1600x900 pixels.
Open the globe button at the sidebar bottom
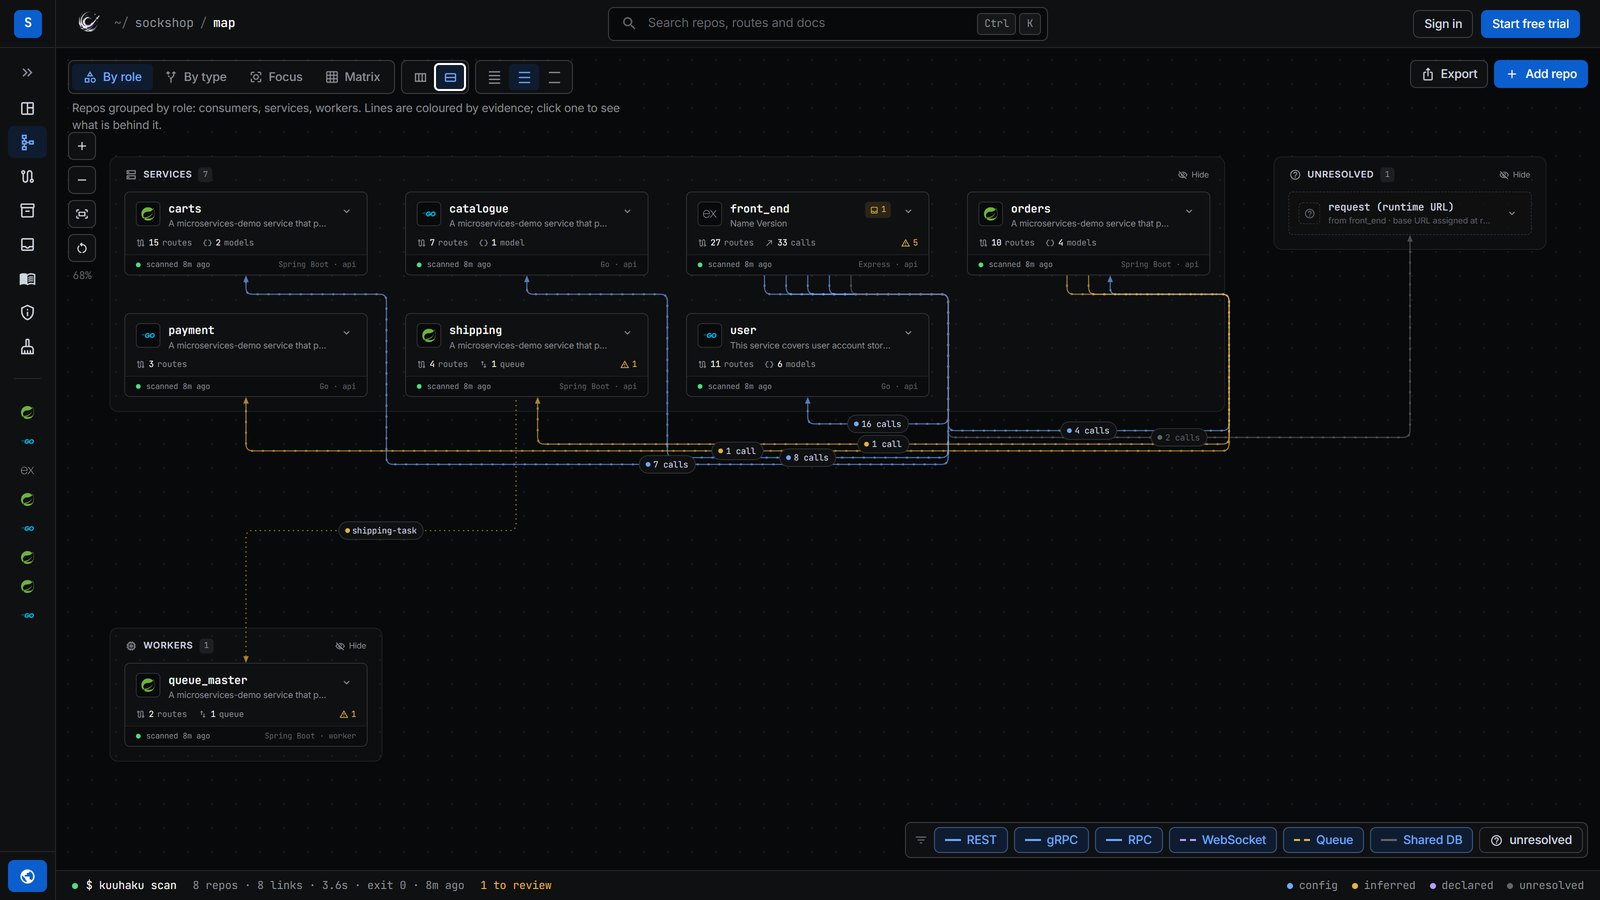tap(27, 876)
